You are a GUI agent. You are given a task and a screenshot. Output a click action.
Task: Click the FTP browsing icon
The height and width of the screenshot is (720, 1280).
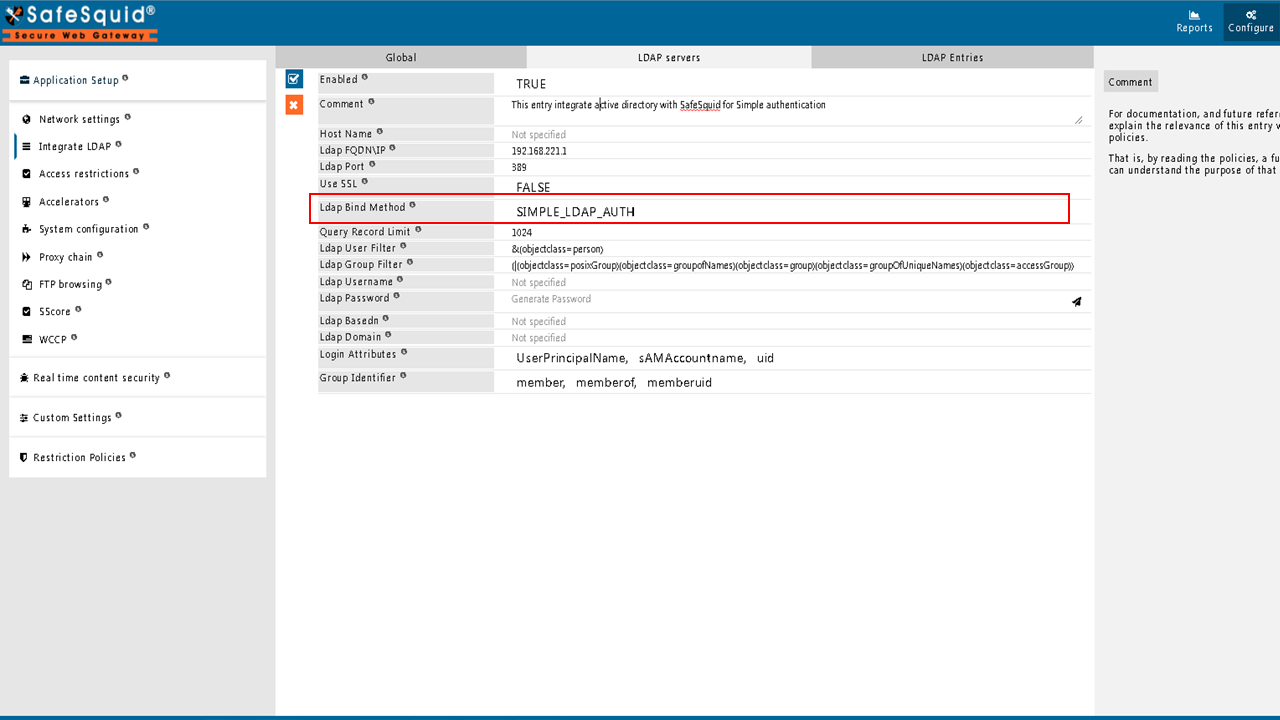[x=27, y=285]
